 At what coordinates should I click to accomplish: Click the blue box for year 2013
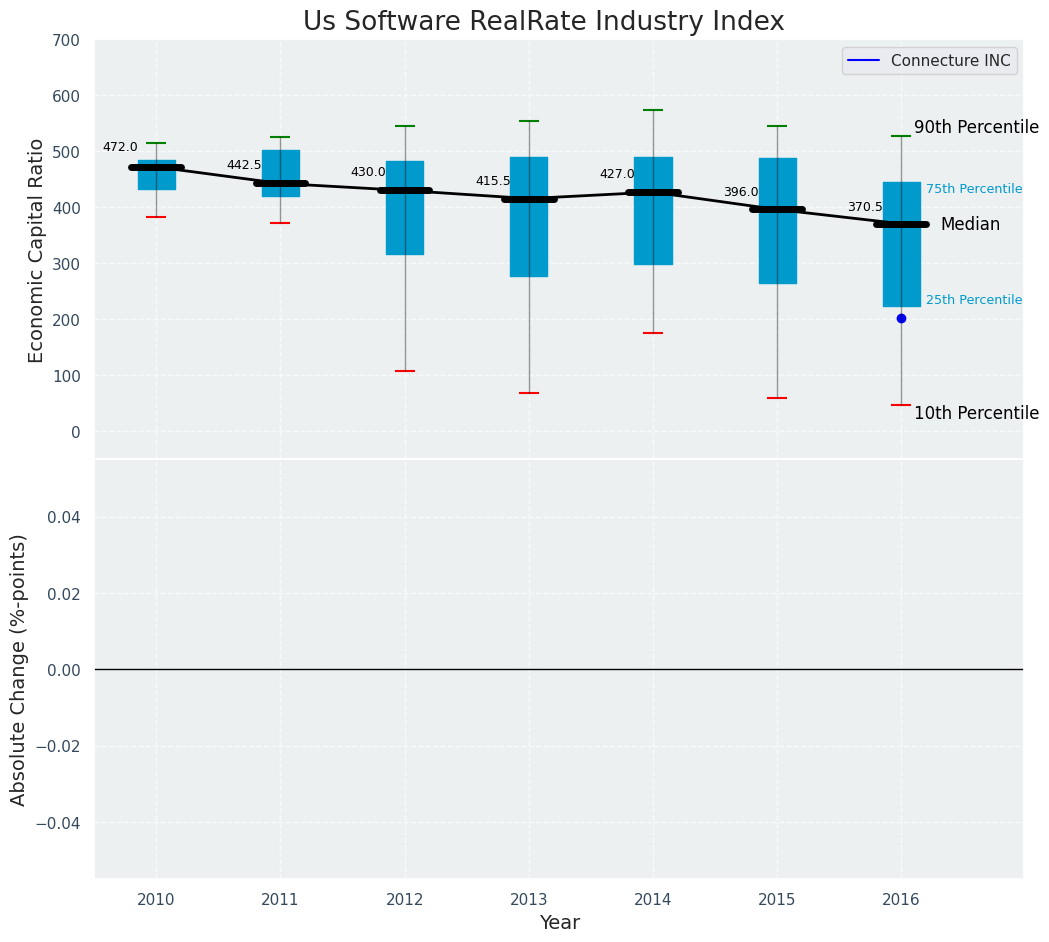(x=529, y=217)
